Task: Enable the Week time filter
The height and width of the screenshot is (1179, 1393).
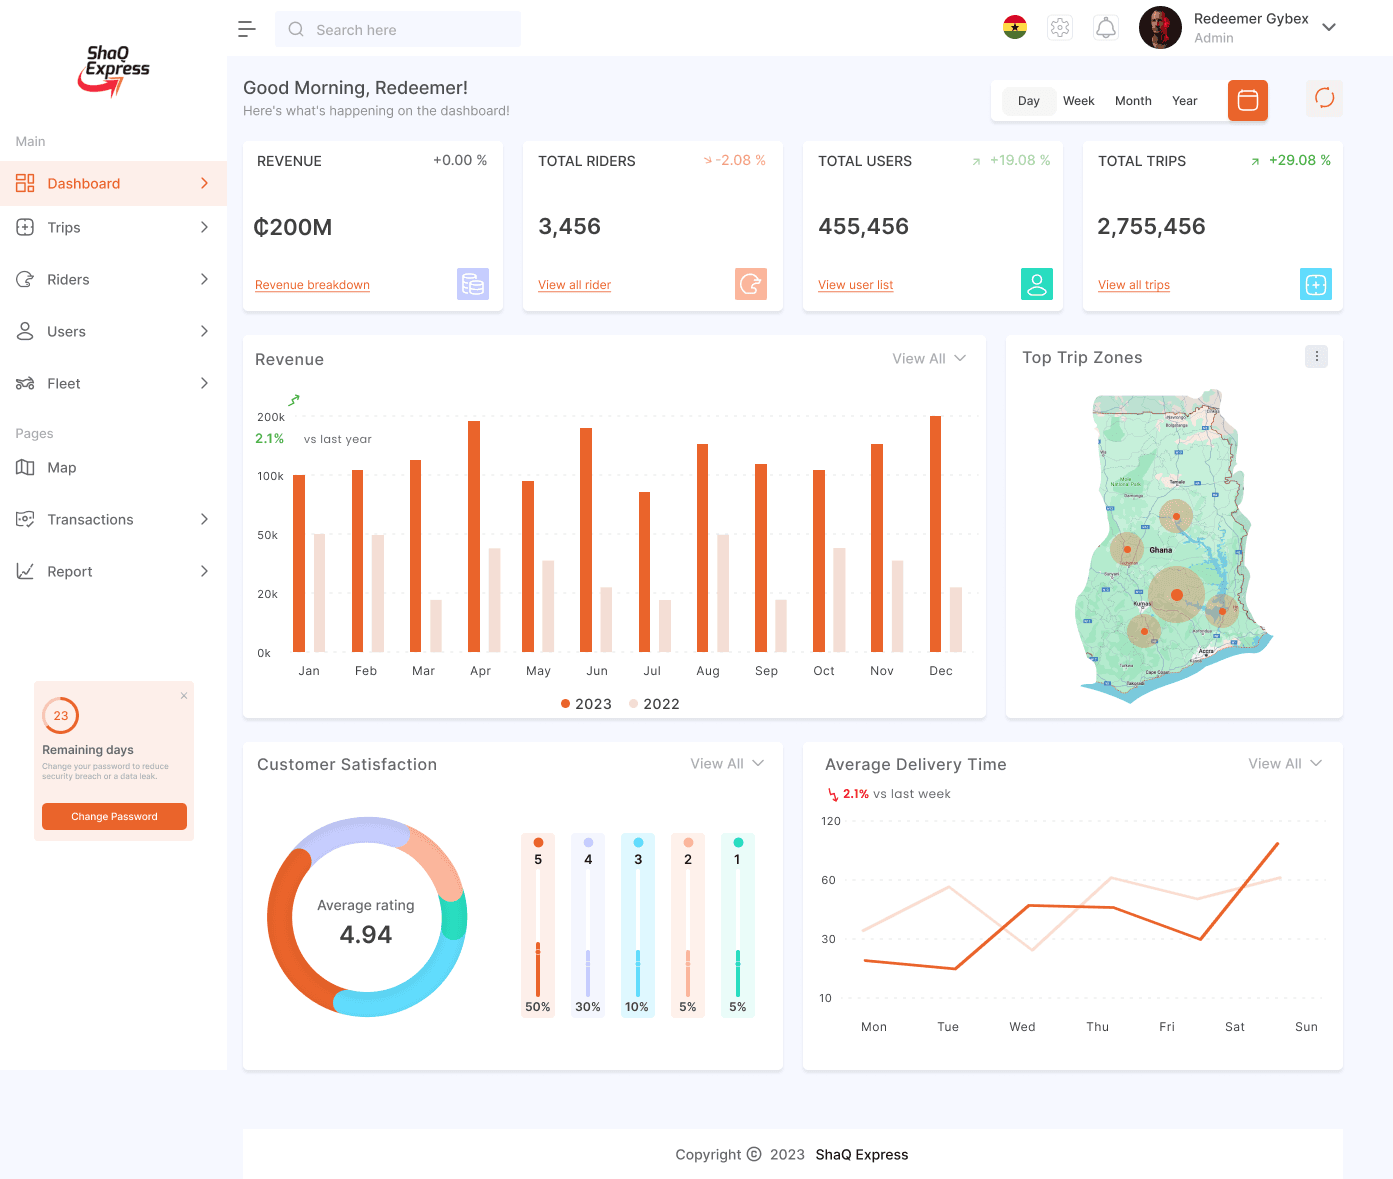Action: tap(1079, 100)
